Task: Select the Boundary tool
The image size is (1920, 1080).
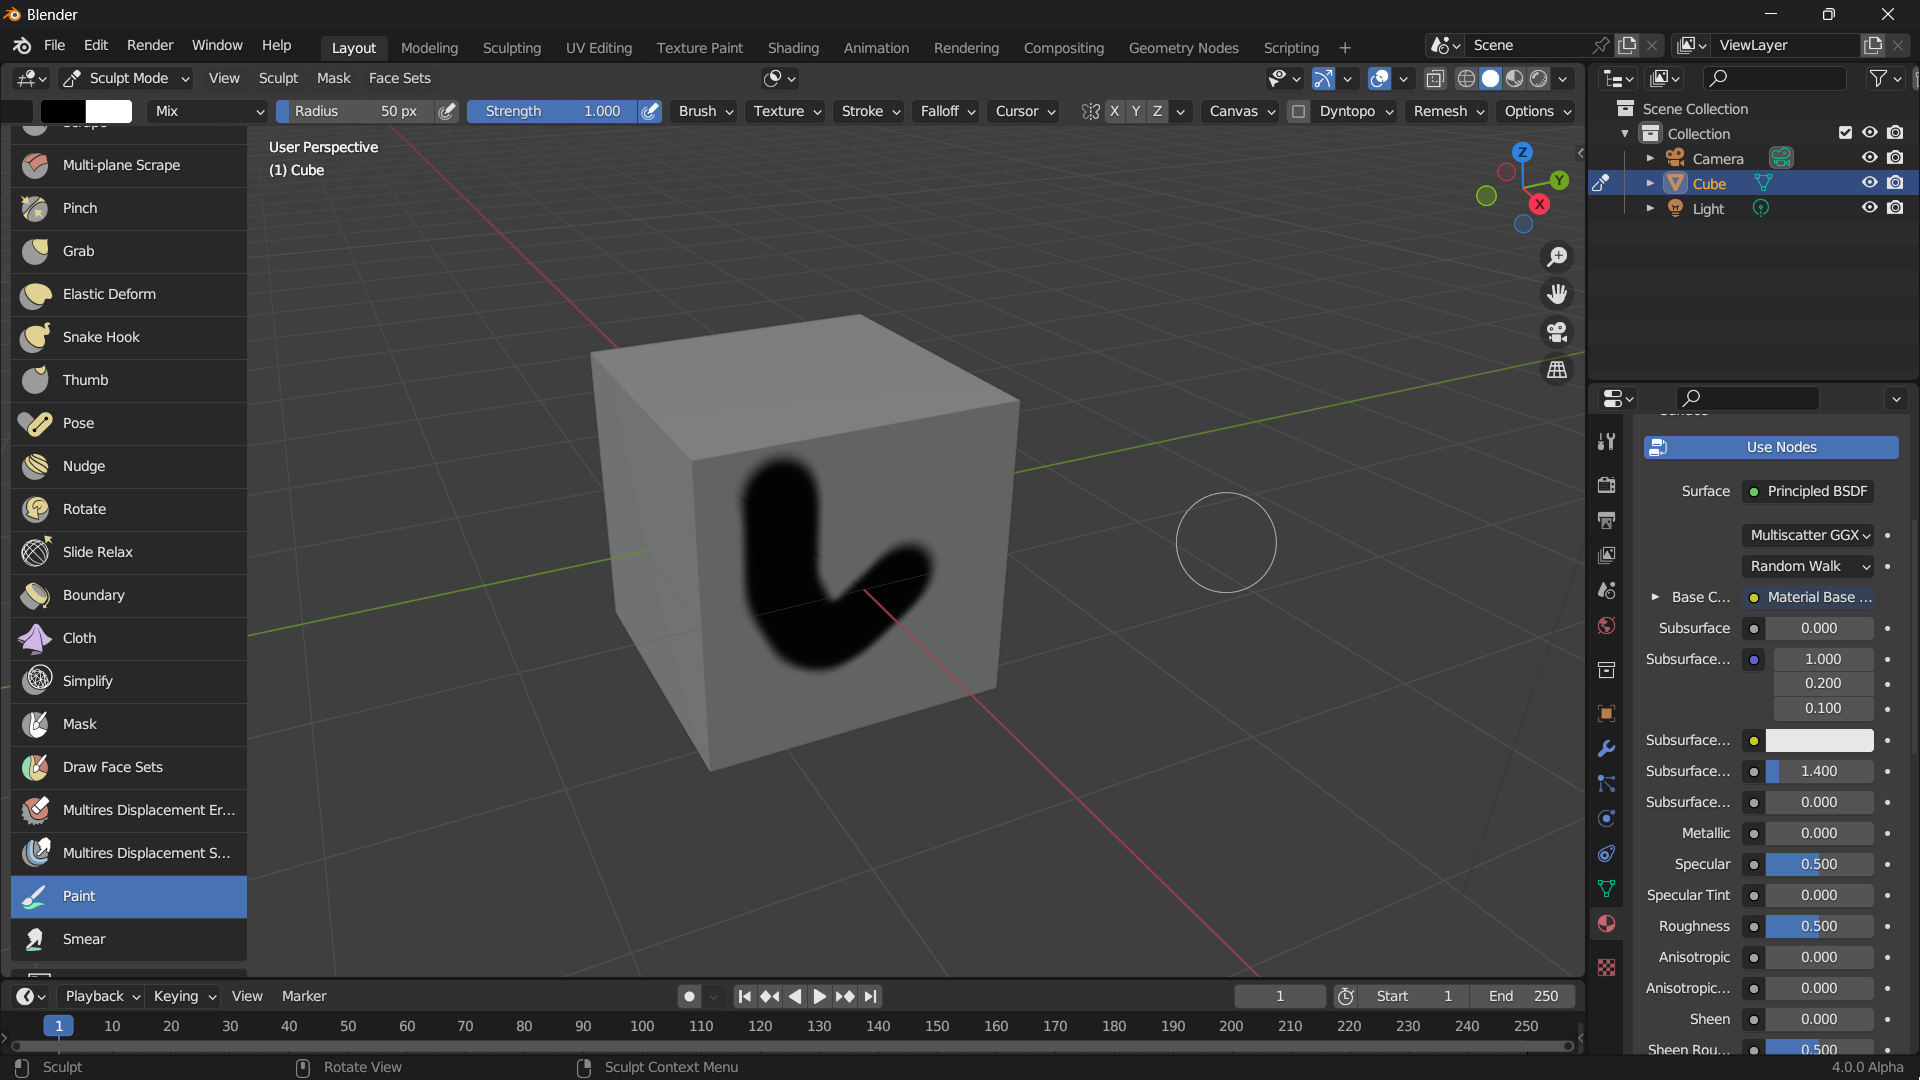Action: [x=129, y=595]
